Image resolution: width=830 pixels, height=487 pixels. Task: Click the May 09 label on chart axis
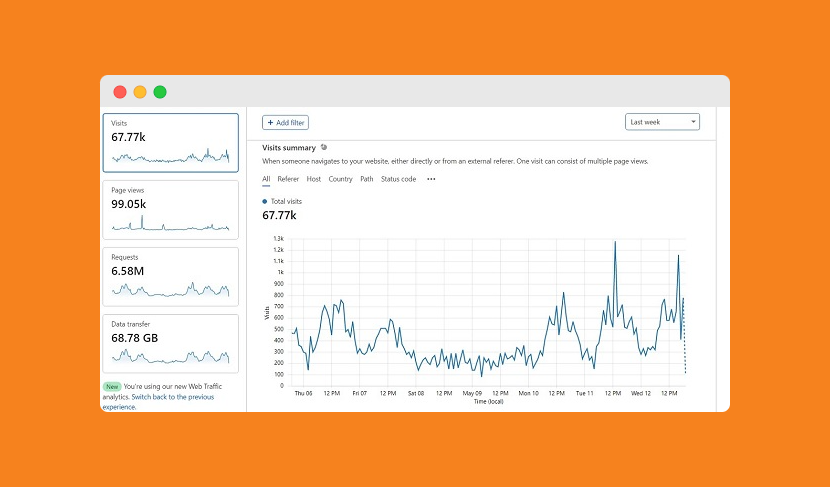pos(472,393)
